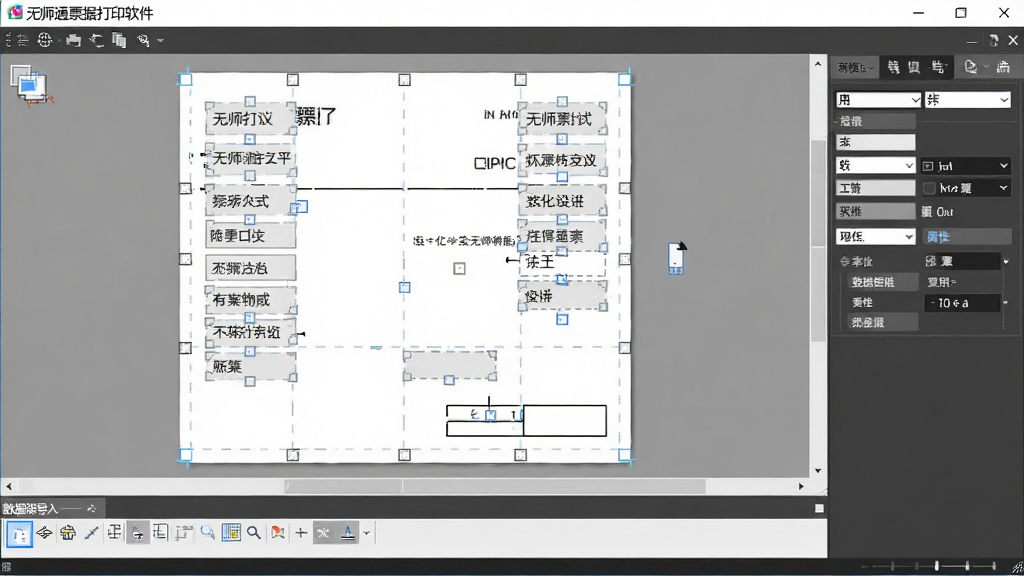
Task: Select the diagonal line tool in the bottom toolbar
Action: click(x=91, y=533)
